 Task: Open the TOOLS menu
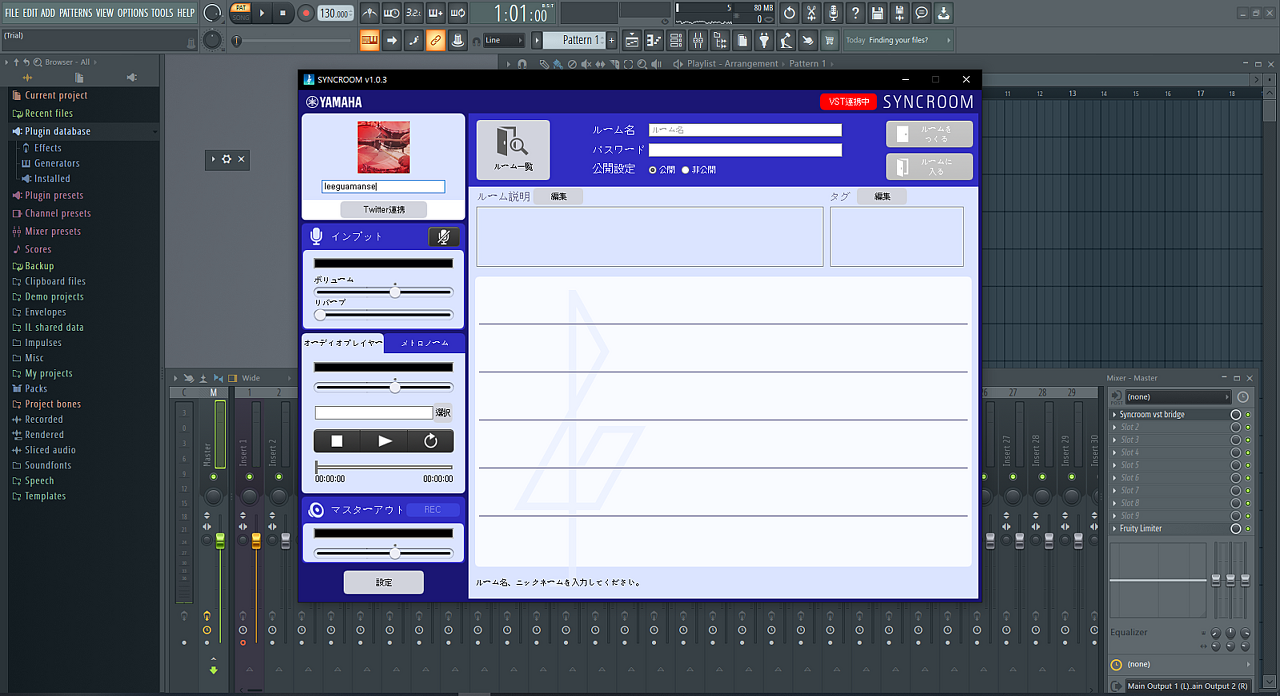pyautogui.click(x=162, y=13)
